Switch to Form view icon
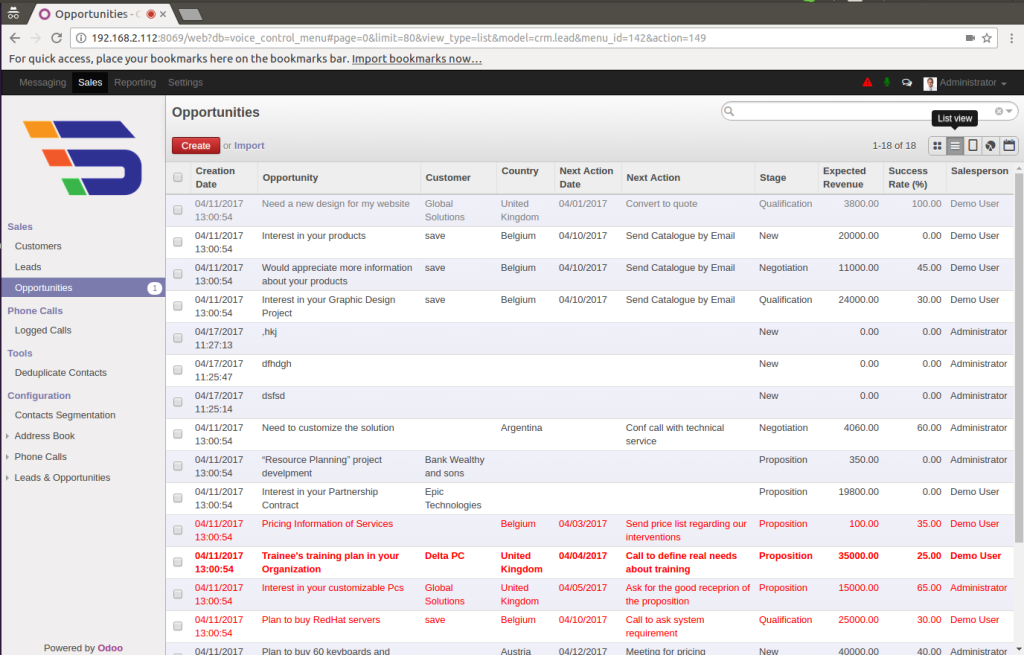 (973, 146)
